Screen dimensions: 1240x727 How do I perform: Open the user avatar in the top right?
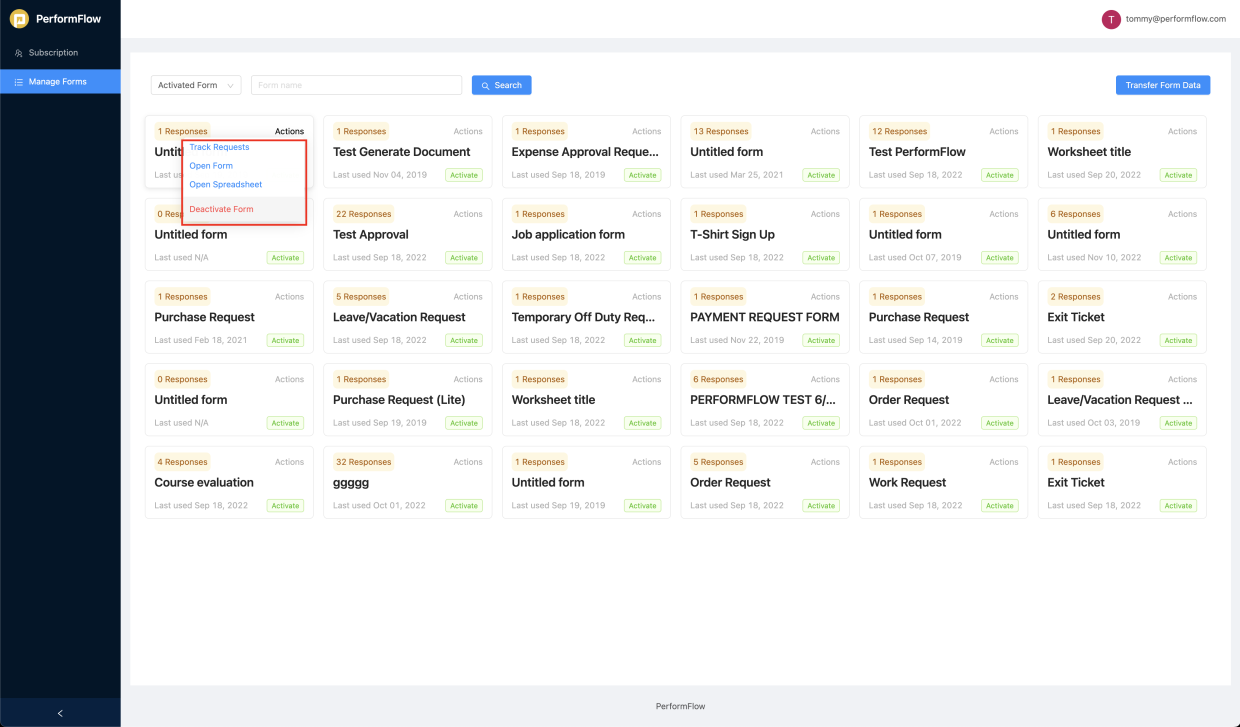pyautogui.click(x=1111, y=18)
